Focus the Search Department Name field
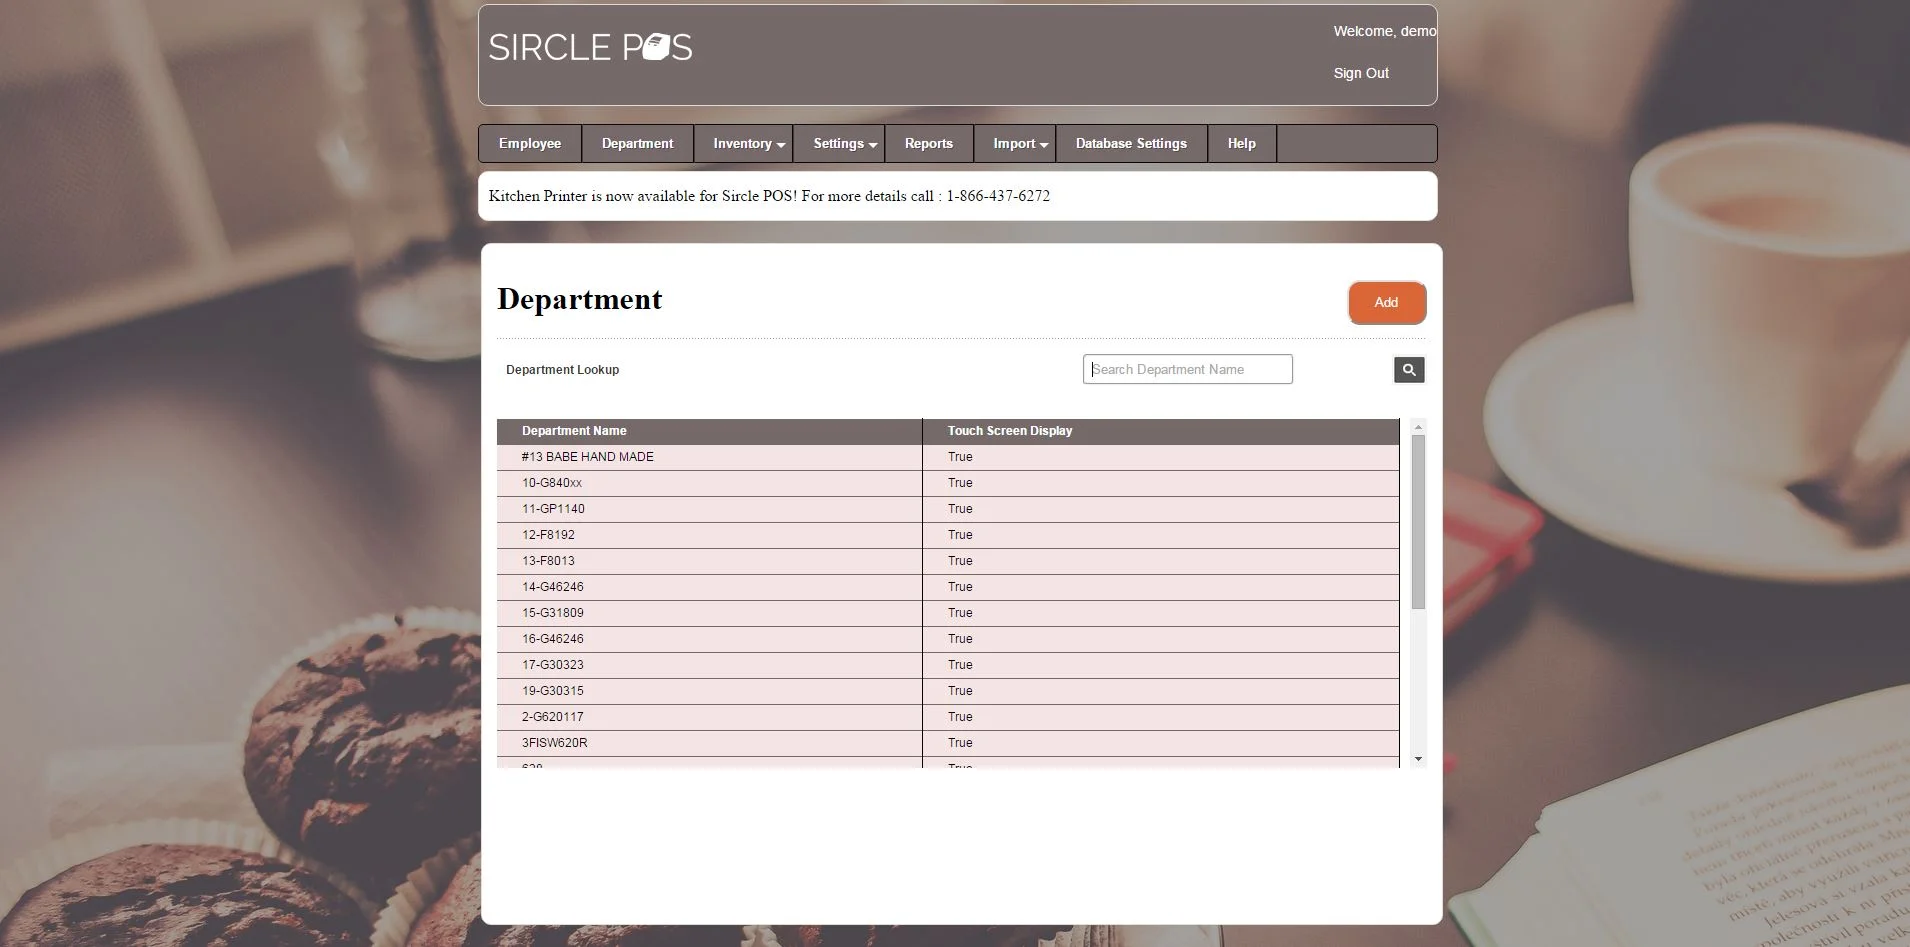This screenshot has width=1910, height=947. [x=1188, y=369]
